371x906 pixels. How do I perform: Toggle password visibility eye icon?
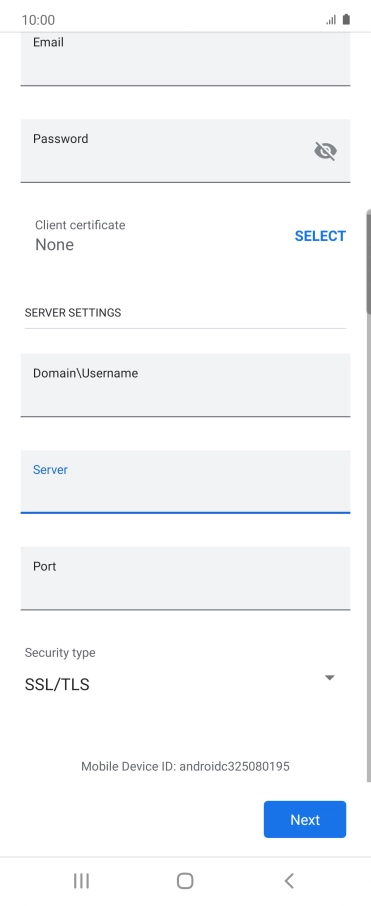tap(325, 151)
